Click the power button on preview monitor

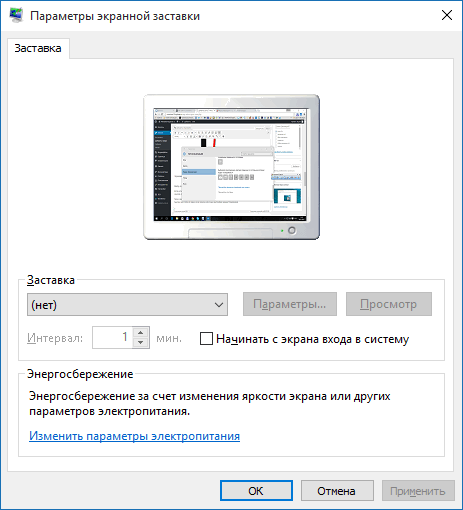(292, 230)
